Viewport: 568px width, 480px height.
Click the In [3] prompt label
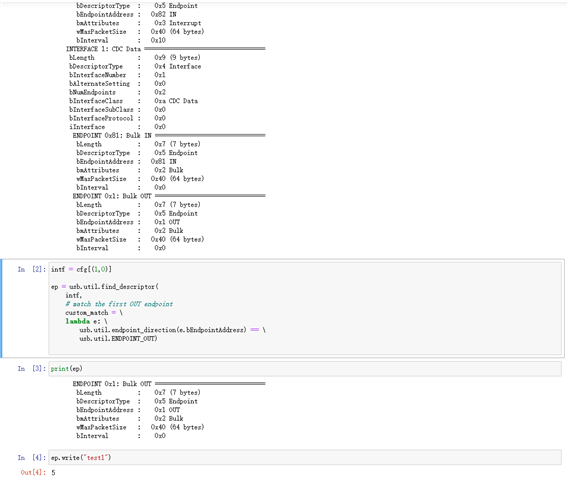click(x=32, y=368)
